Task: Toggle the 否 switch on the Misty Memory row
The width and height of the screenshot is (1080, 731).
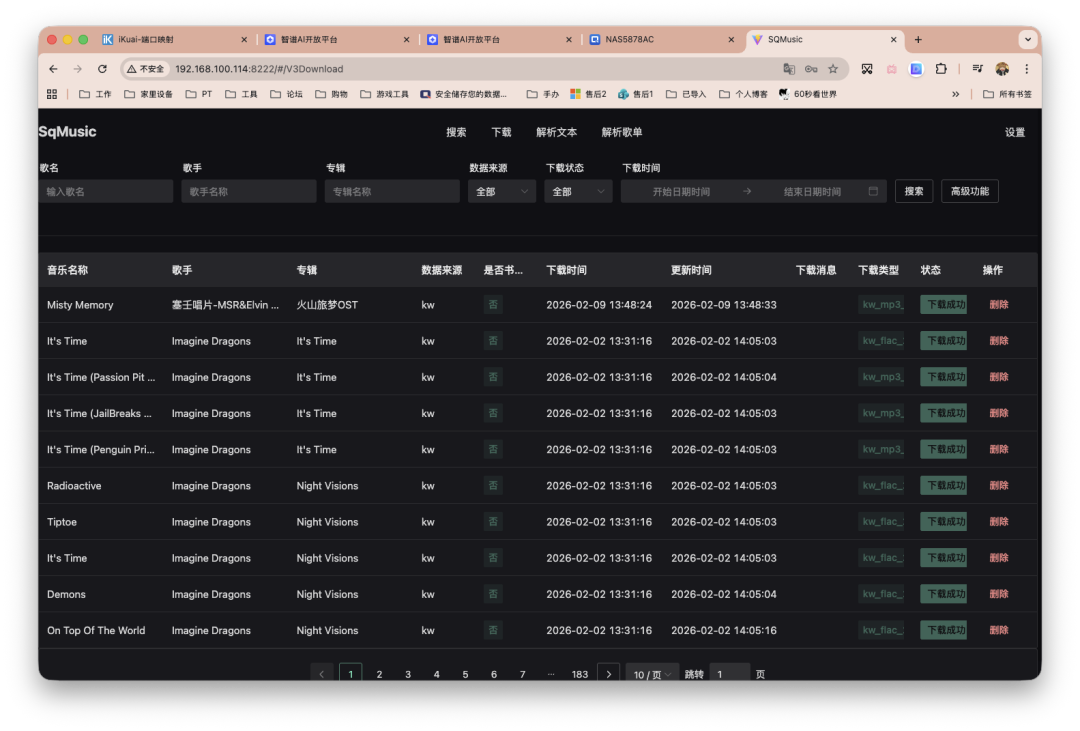Action: click(493, 304)
